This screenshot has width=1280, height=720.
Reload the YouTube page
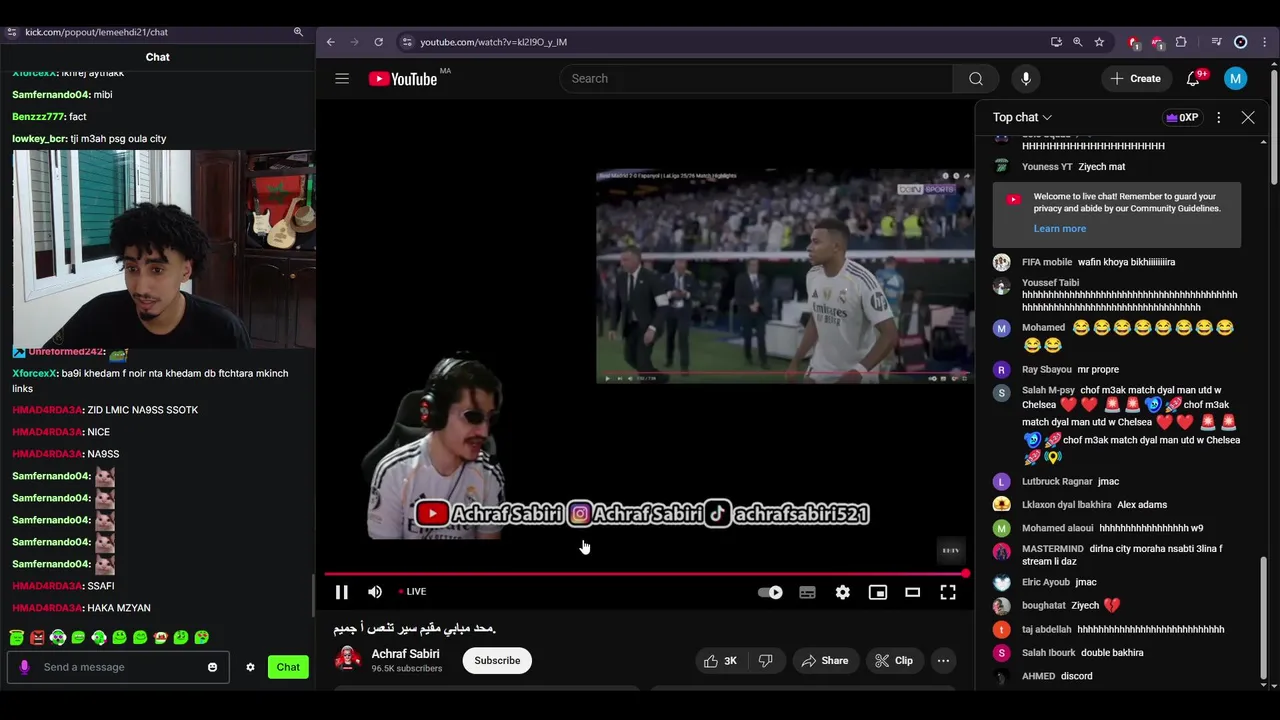click(379, 42)
